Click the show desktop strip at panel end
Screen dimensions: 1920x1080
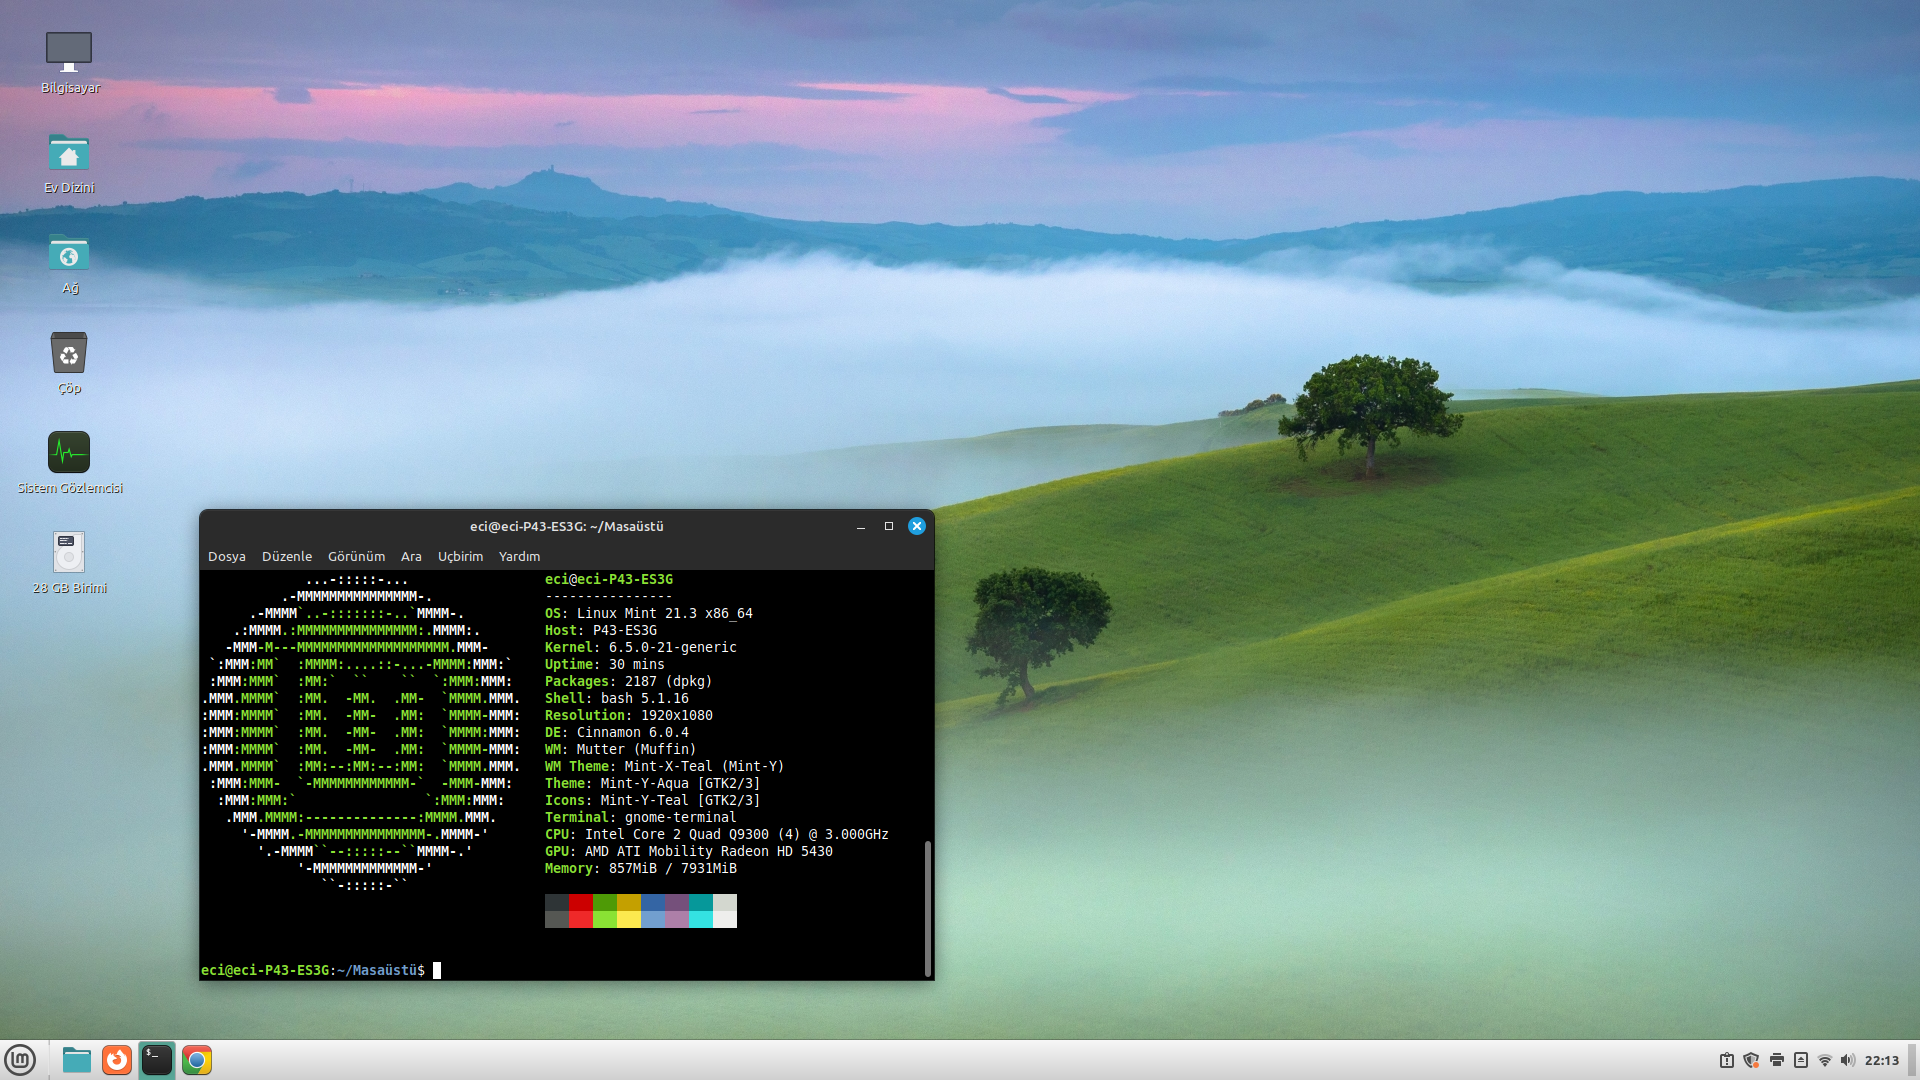pyautogui.click(x=1914, y=1060)
